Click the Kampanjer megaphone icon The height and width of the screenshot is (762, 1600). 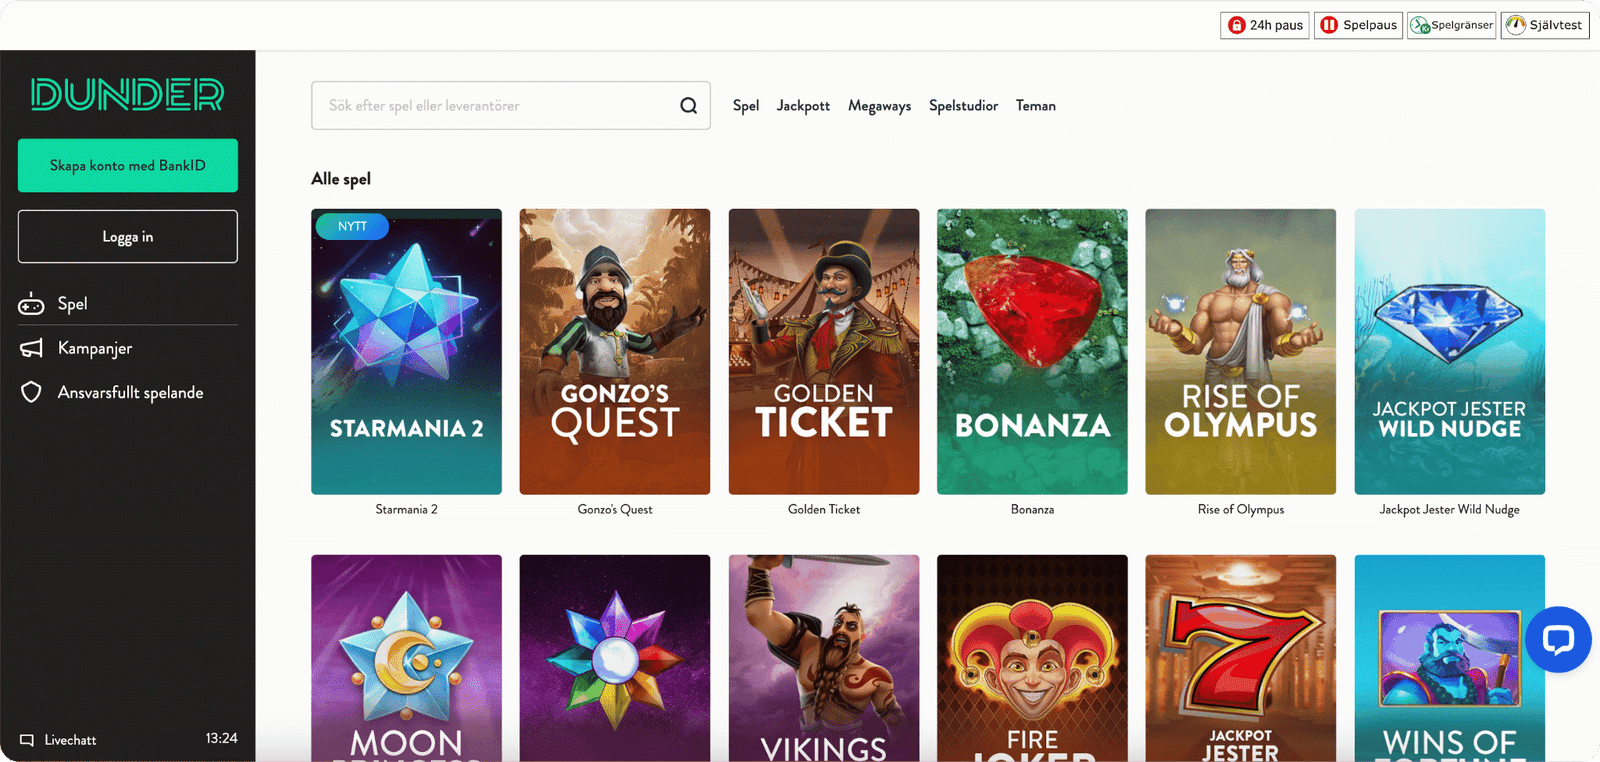(31, 348)
